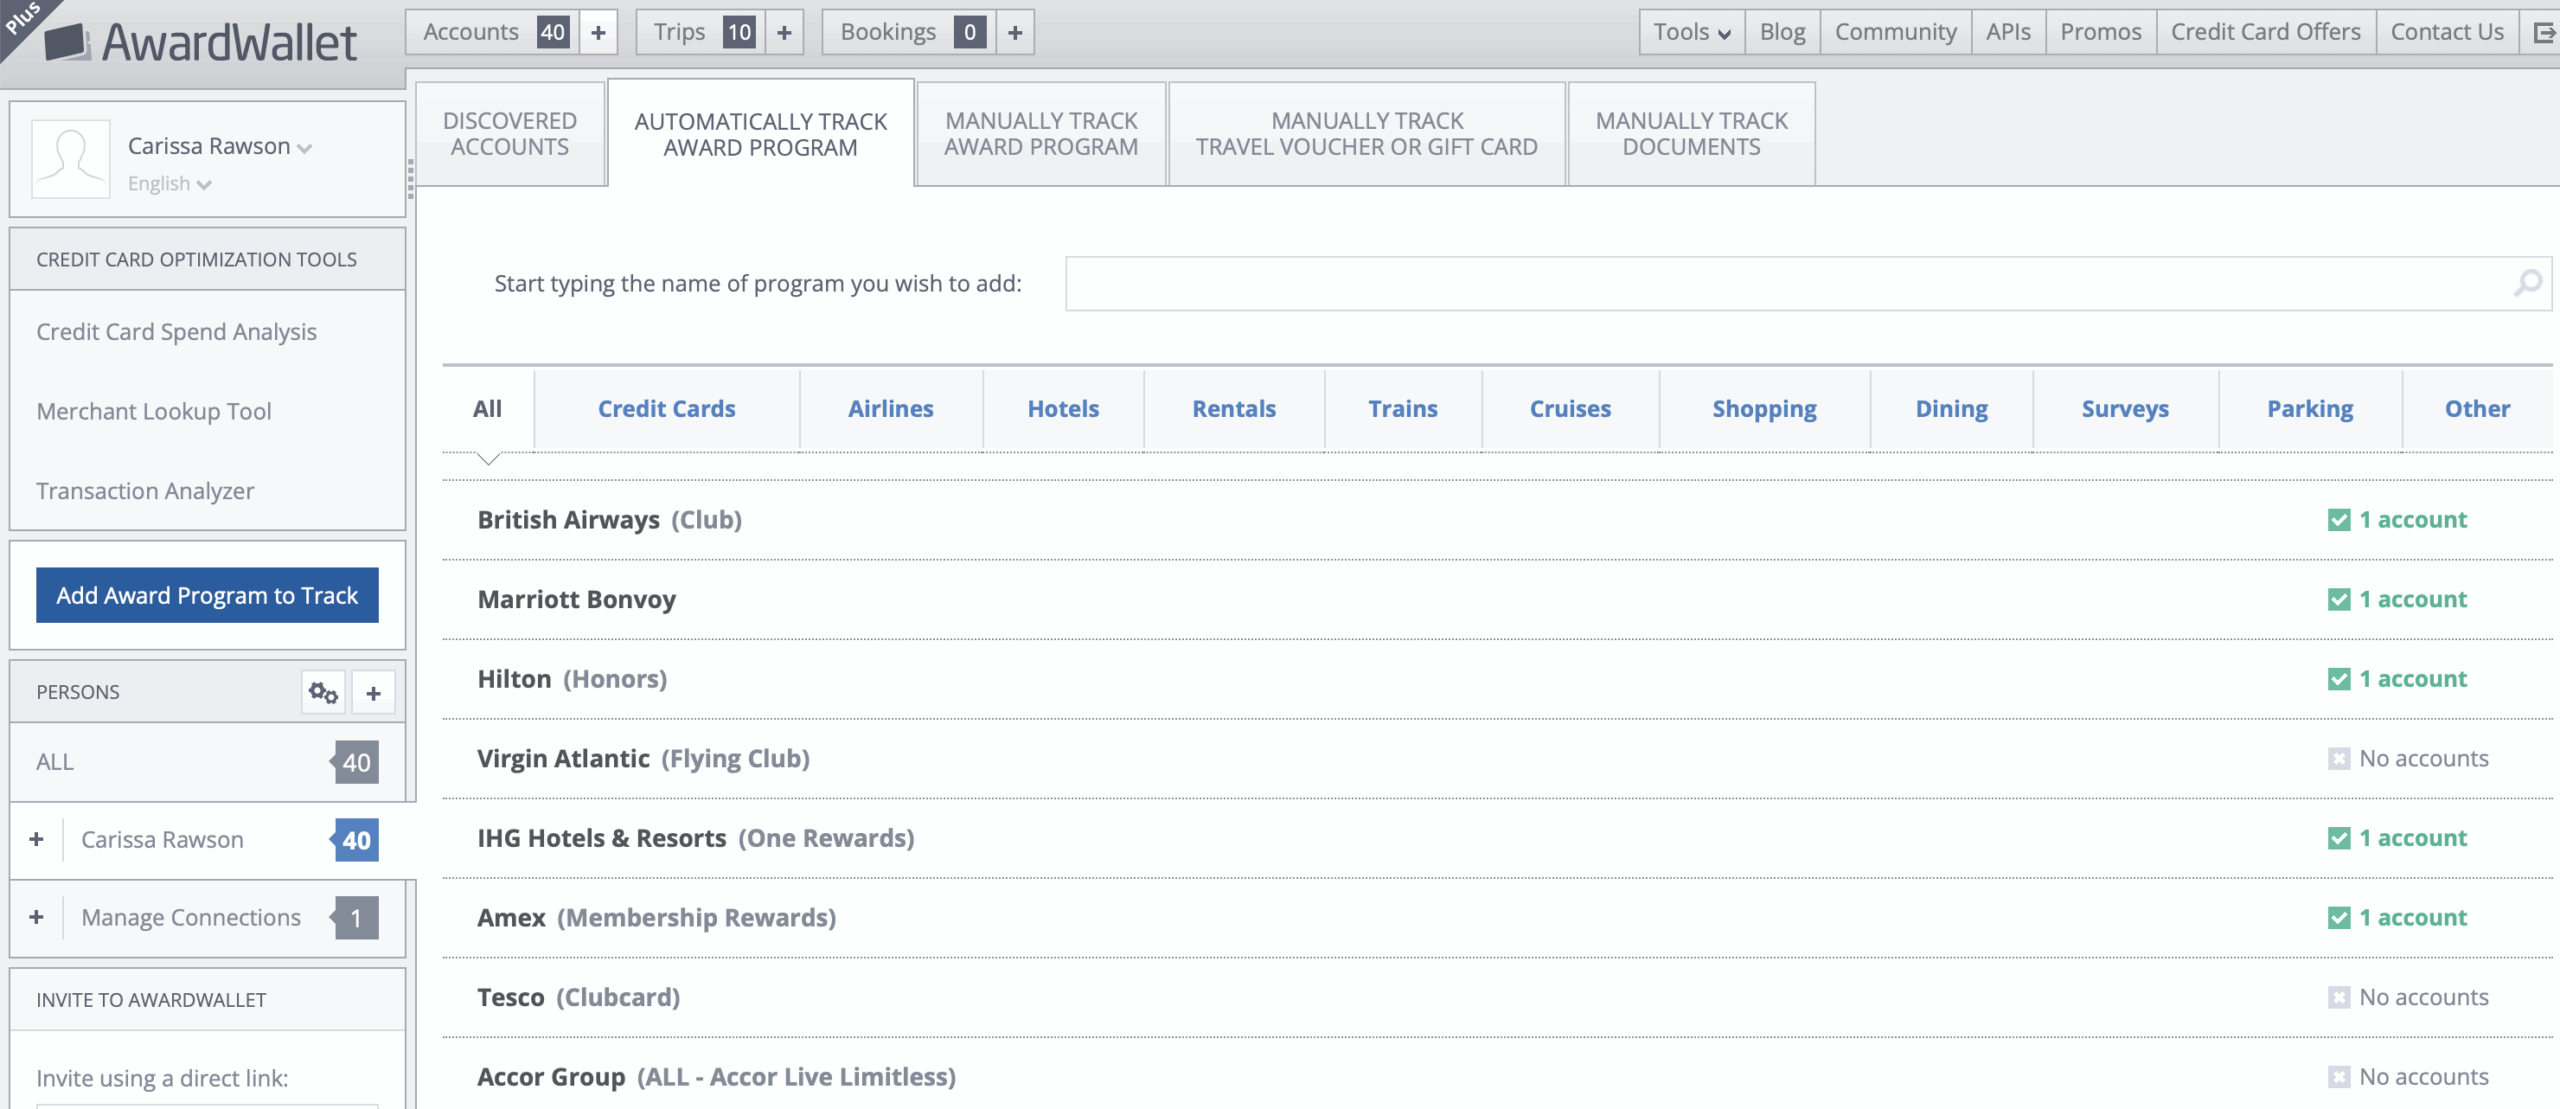Click the add person plus icon
This screenshot has width=2560, height=1109.
373,692
